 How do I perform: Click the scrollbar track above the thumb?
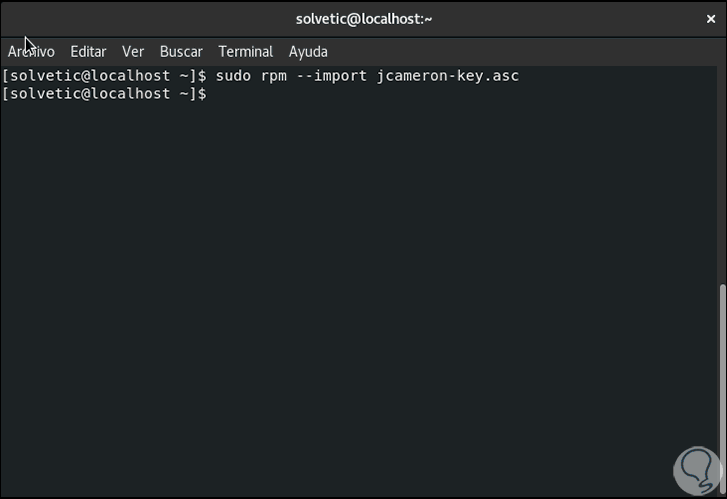click(x=722, y=170)
